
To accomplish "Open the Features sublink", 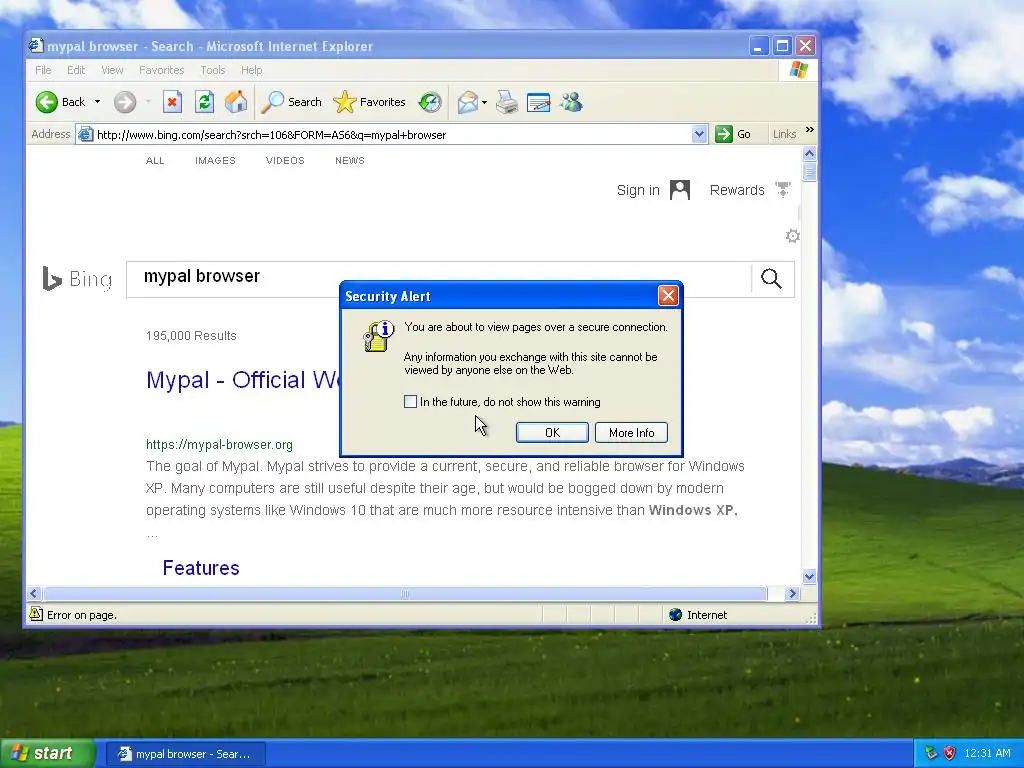I will pos(201,568).
